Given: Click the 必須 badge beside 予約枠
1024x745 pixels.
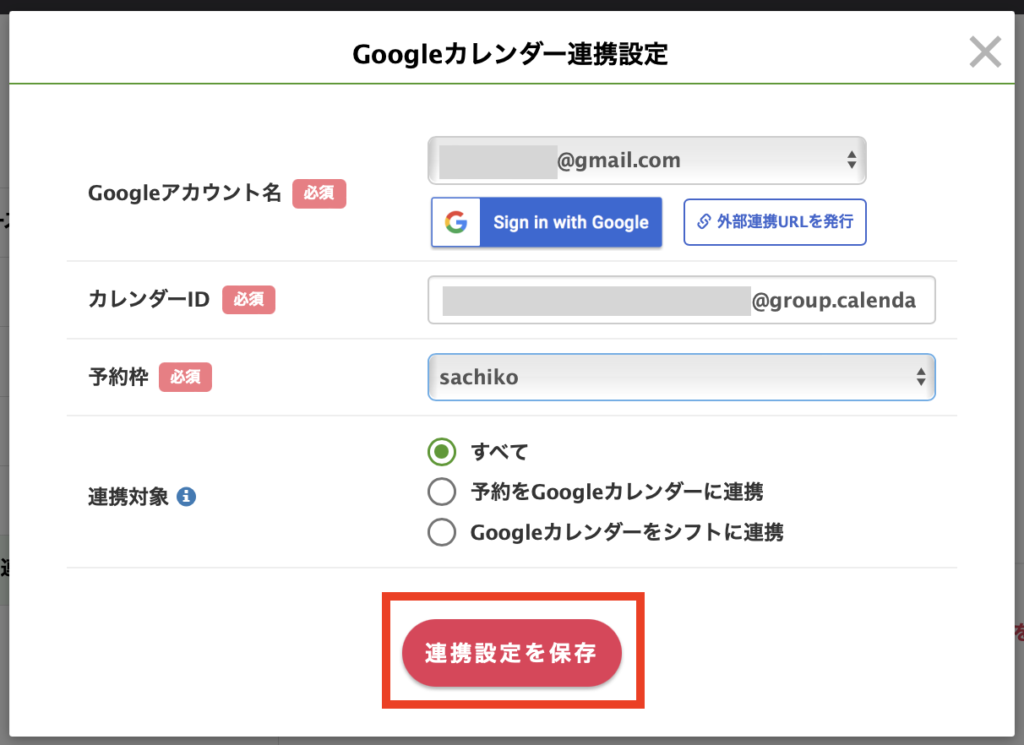Looking at the screenshot, I should (185, 377).
